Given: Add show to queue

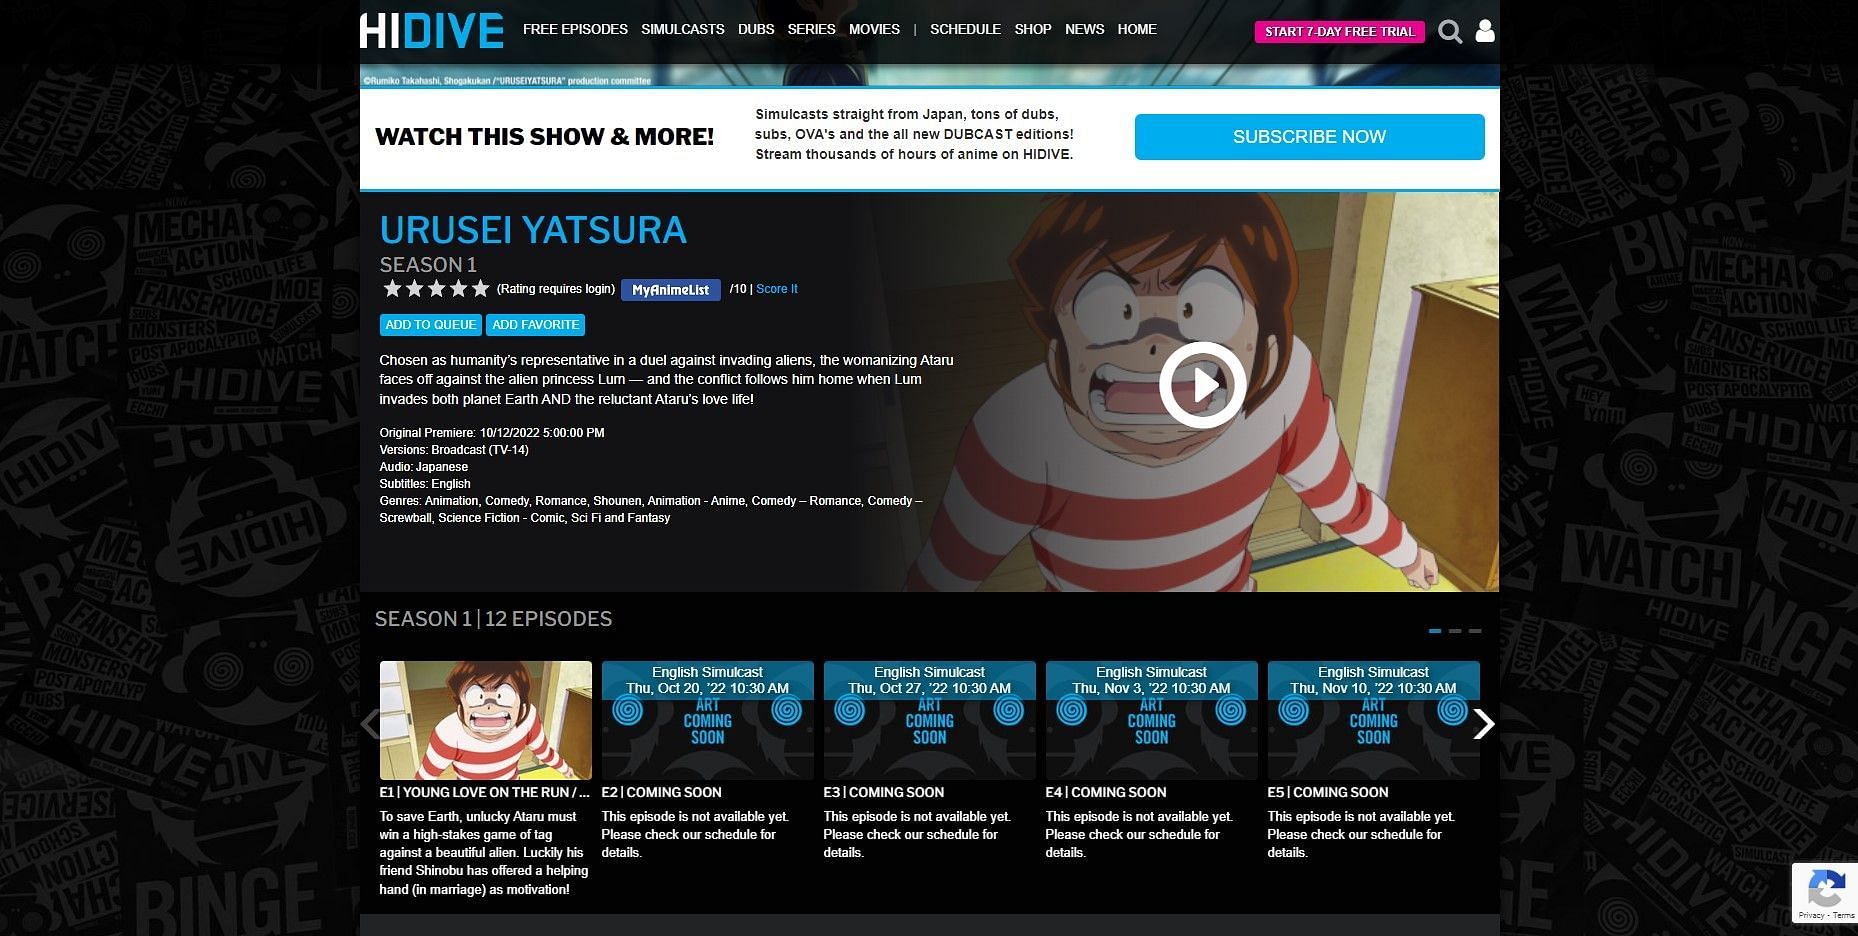Looking at the screenshot, I should 431,325.
